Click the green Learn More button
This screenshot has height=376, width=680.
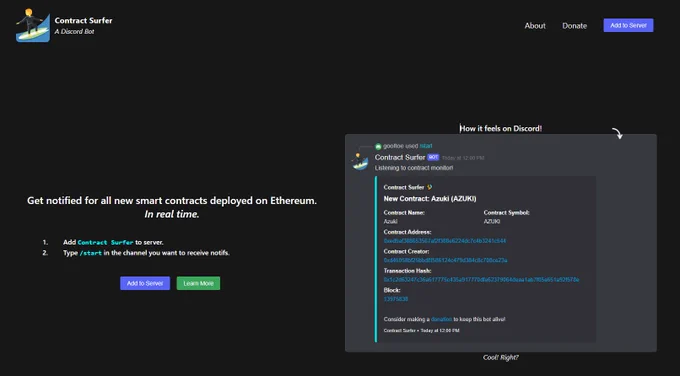[198, 283]
